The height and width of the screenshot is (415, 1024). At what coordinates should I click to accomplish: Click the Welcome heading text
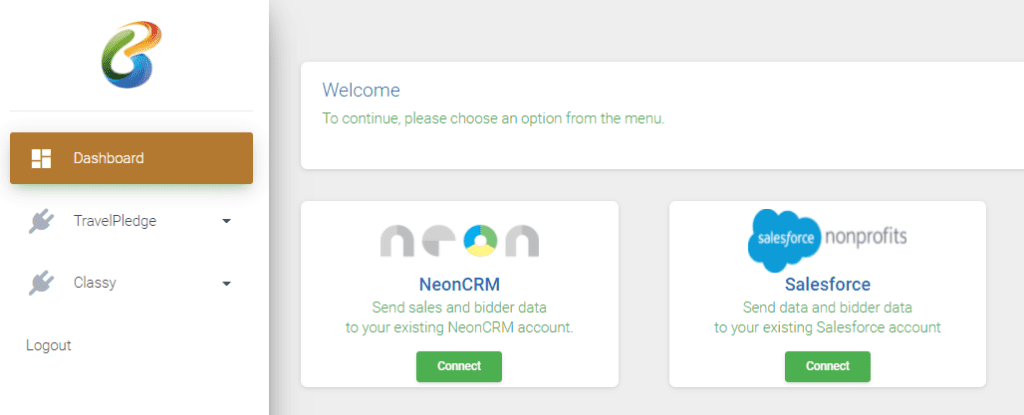coord(361,90)
